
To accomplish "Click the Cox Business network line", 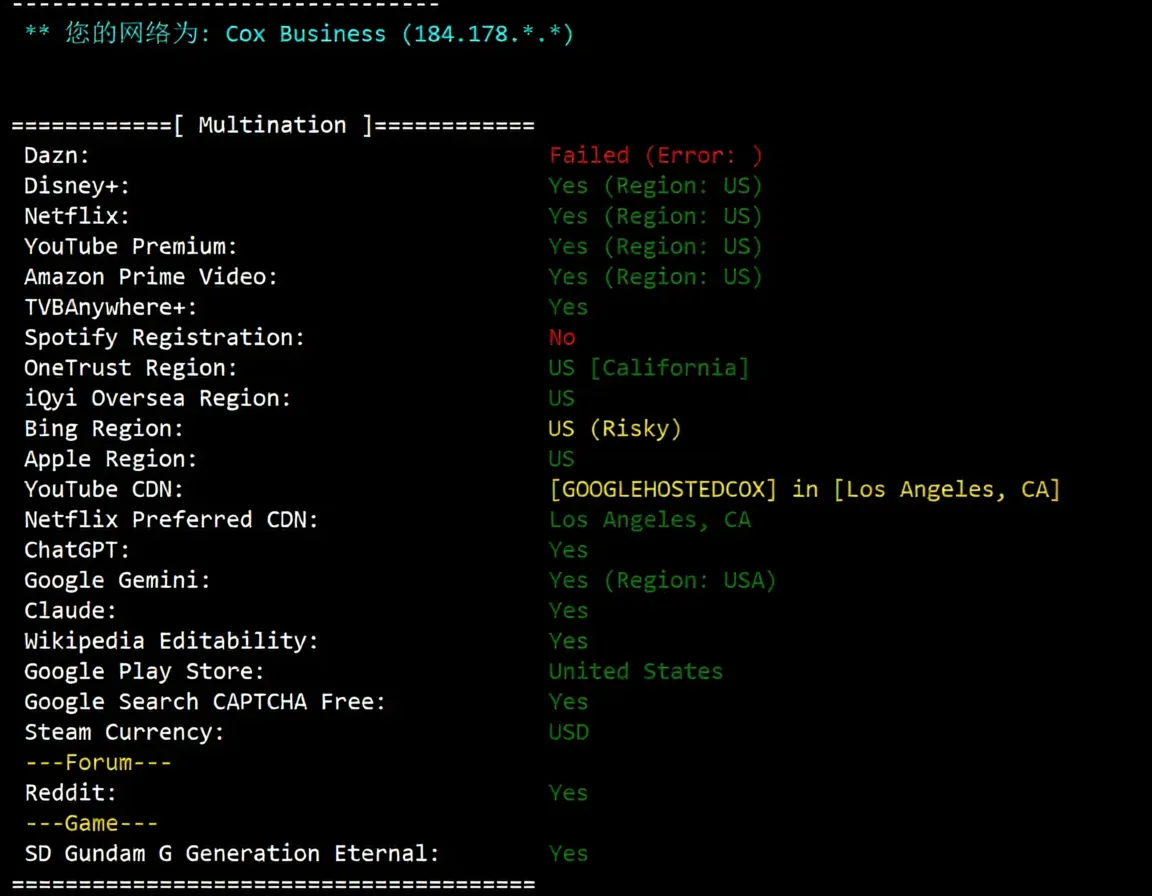I will tap(299, 34).
